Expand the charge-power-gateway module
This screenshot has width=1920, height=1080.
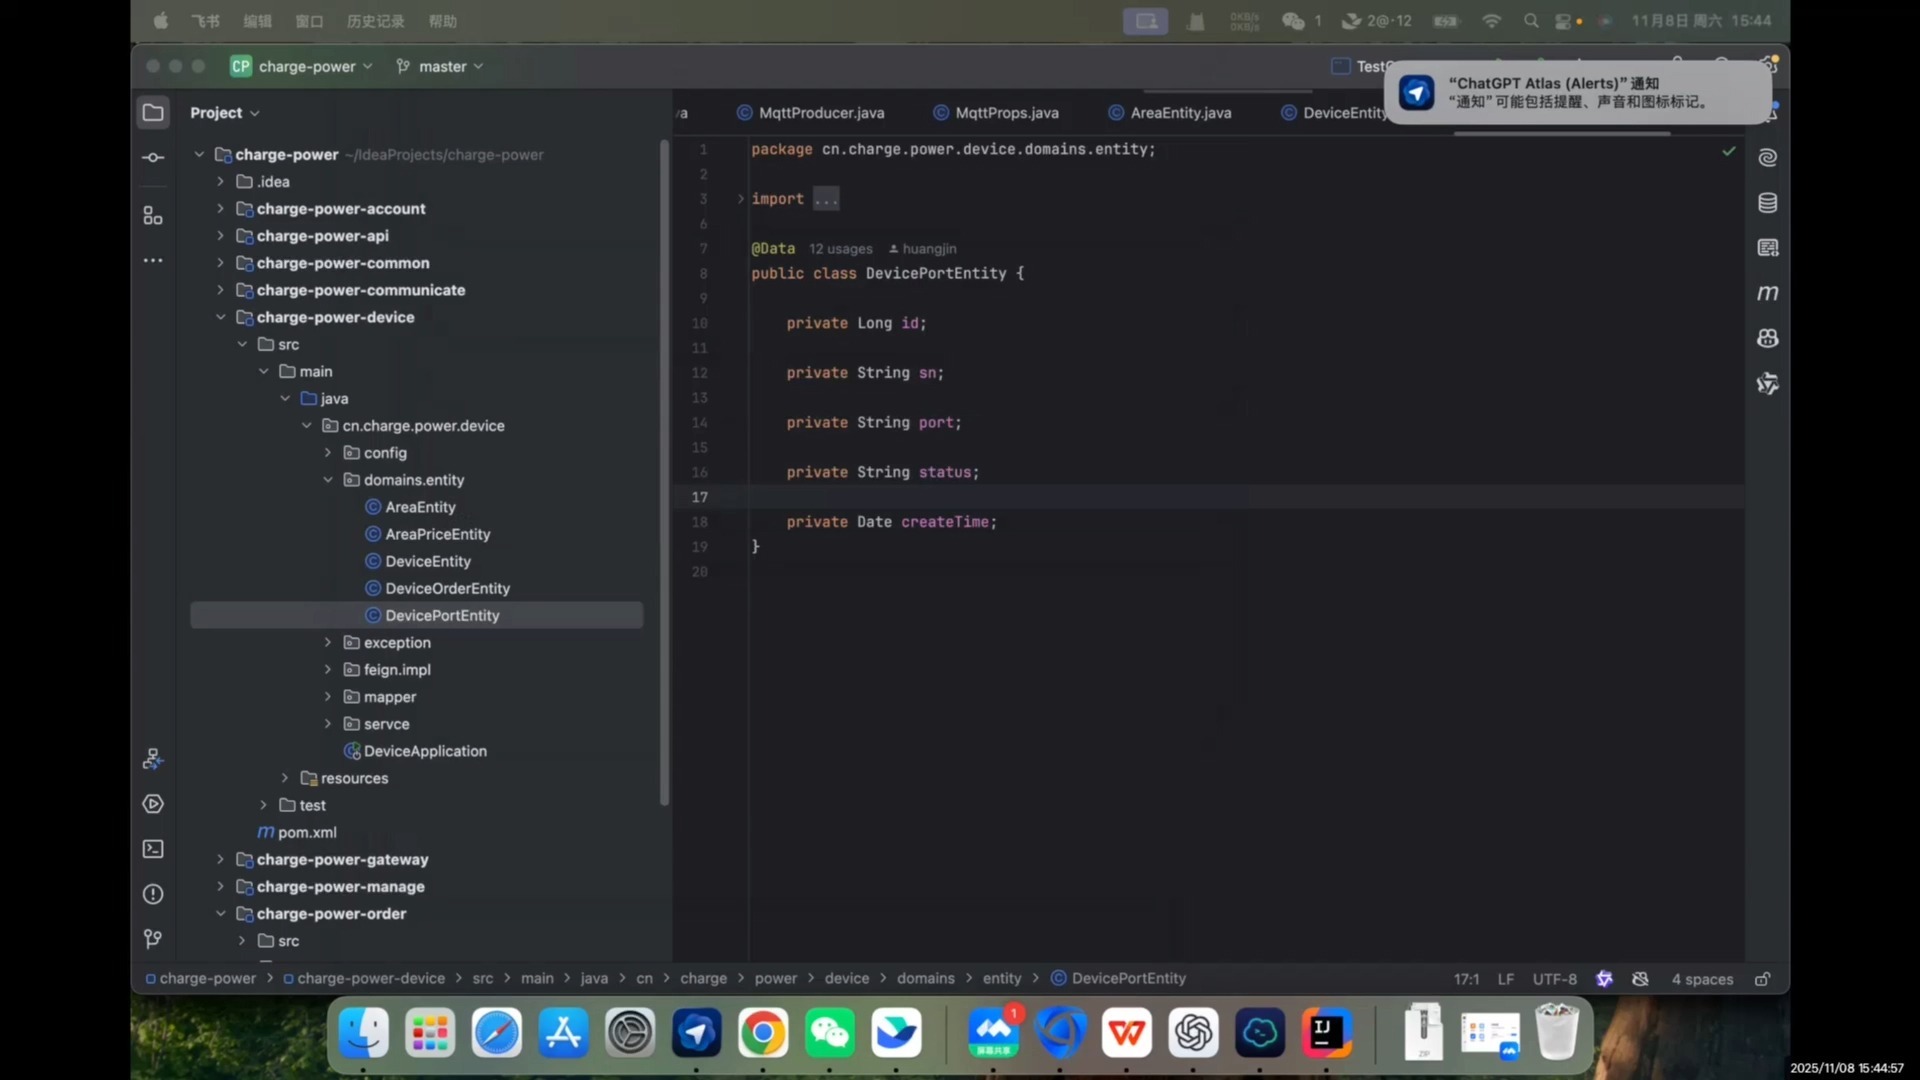tap(220, 859)
